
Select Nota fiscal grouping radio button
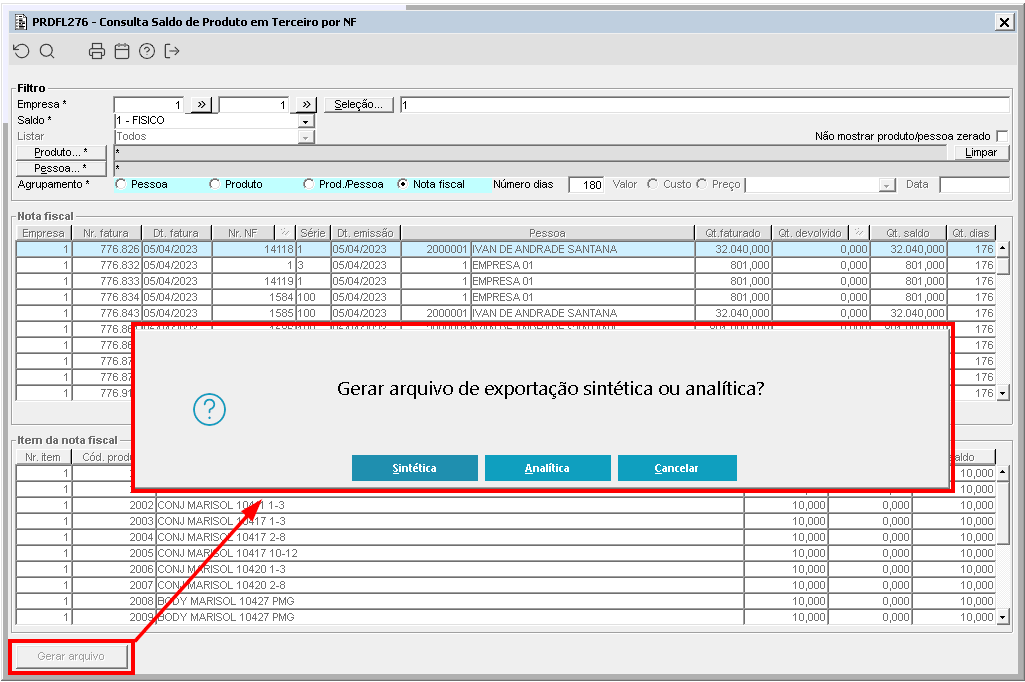[x=403, y=184]
